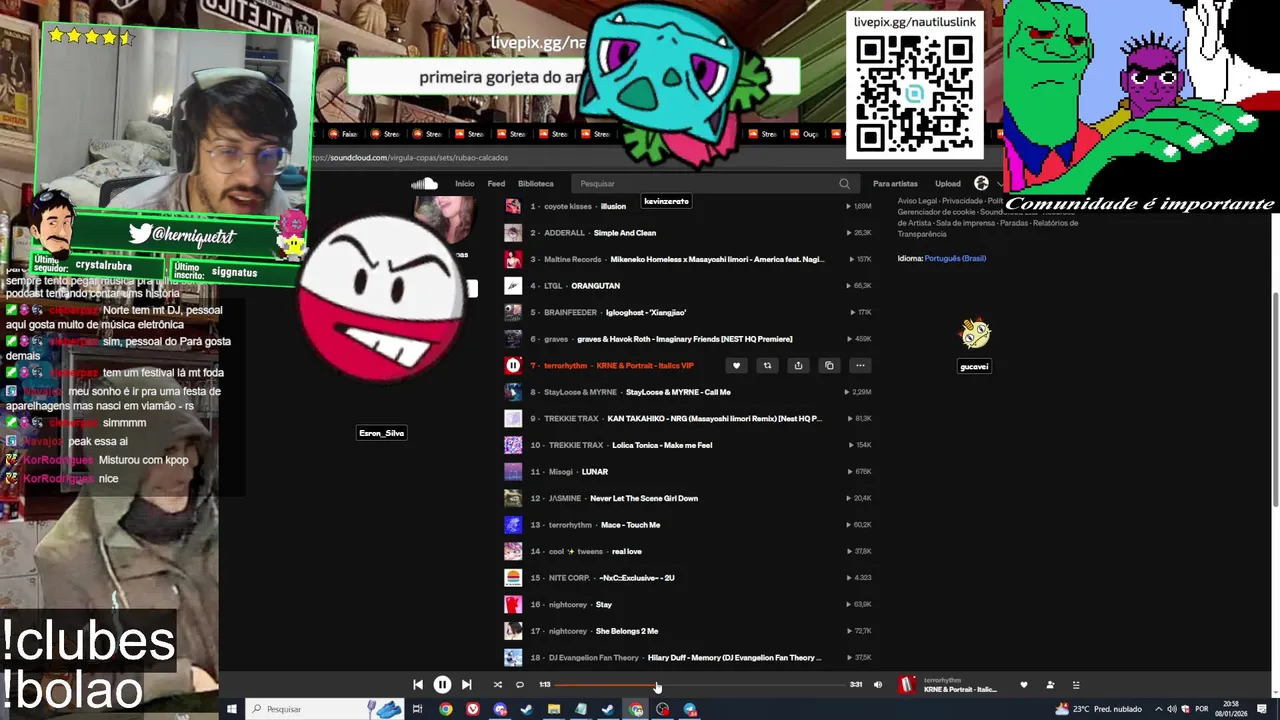Screen dimensions: 1280x720
Task: Skip to previous track in player bar
Action: click(x=418, y=685)
